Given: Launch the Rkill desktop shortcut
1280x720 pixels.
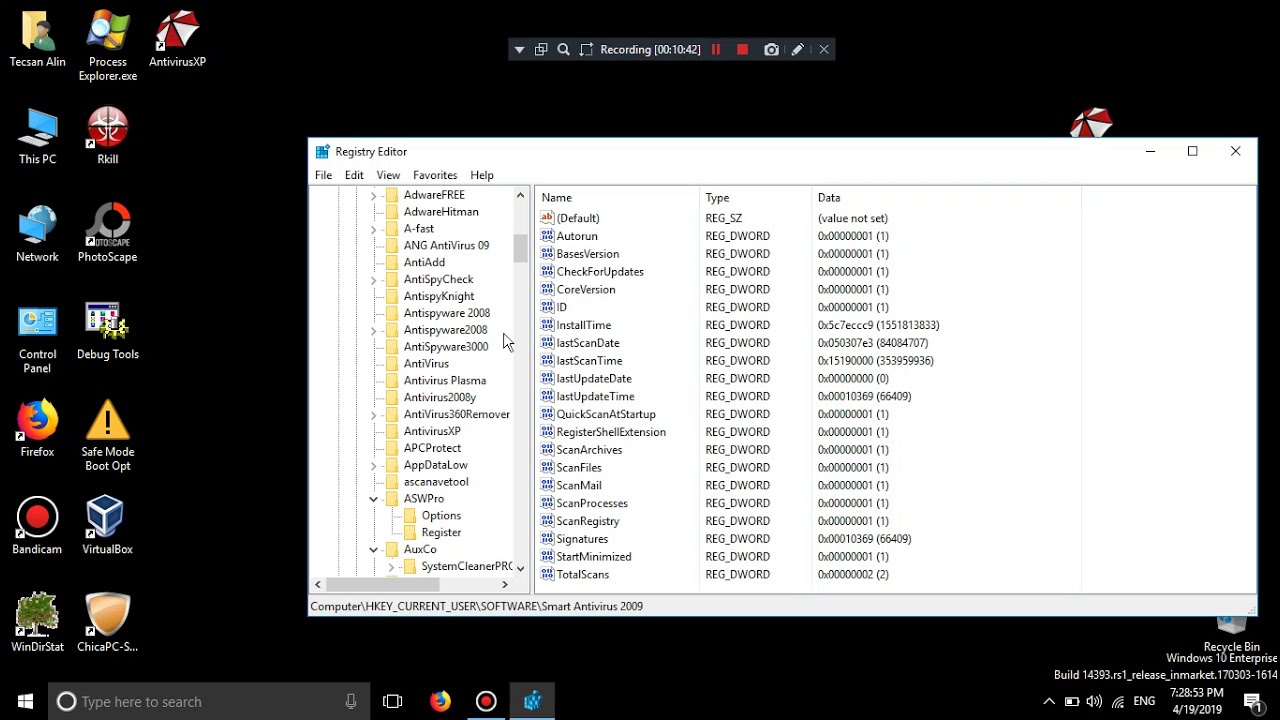Looking at the screenshot, I should [x=108, y=137].
